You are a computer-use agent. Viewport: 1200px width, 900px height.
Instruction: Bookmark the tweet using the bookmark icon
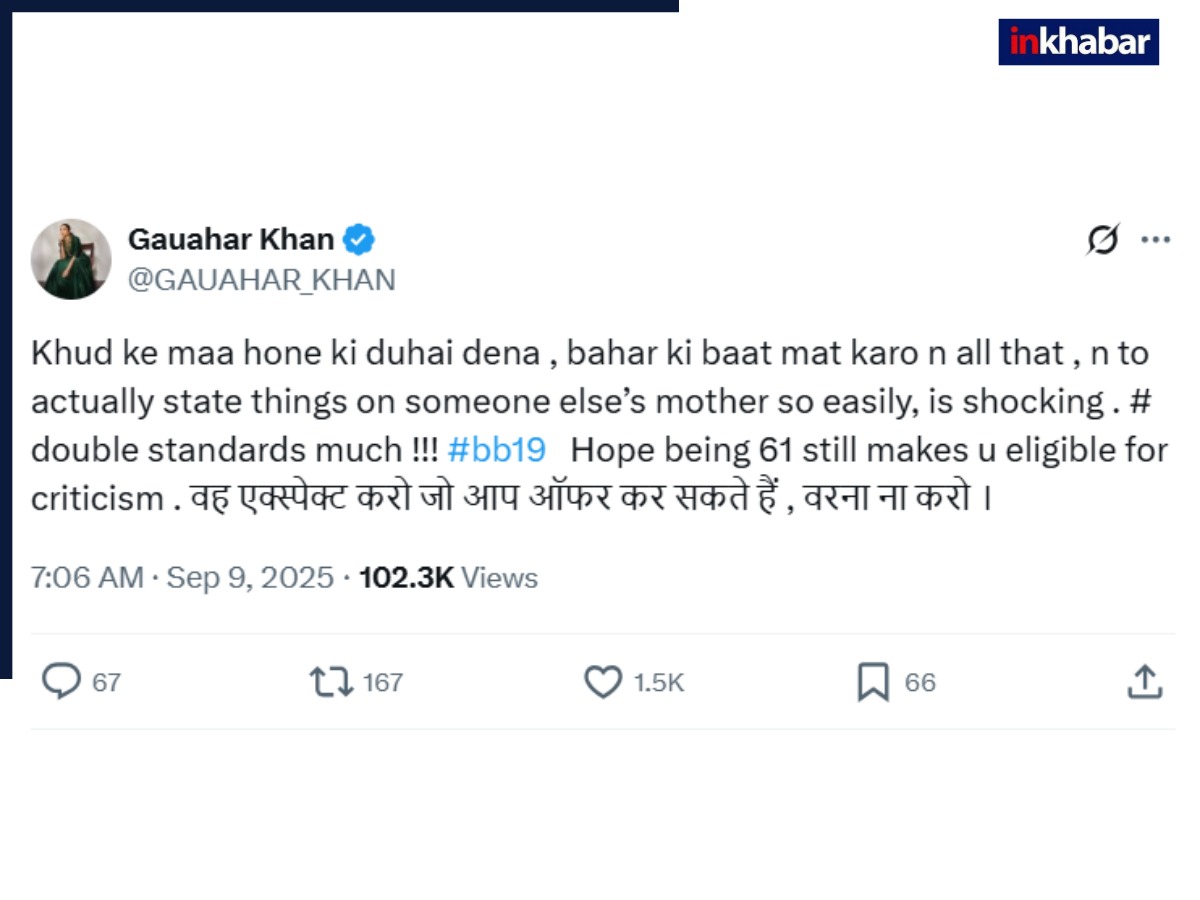pos(875,683)
